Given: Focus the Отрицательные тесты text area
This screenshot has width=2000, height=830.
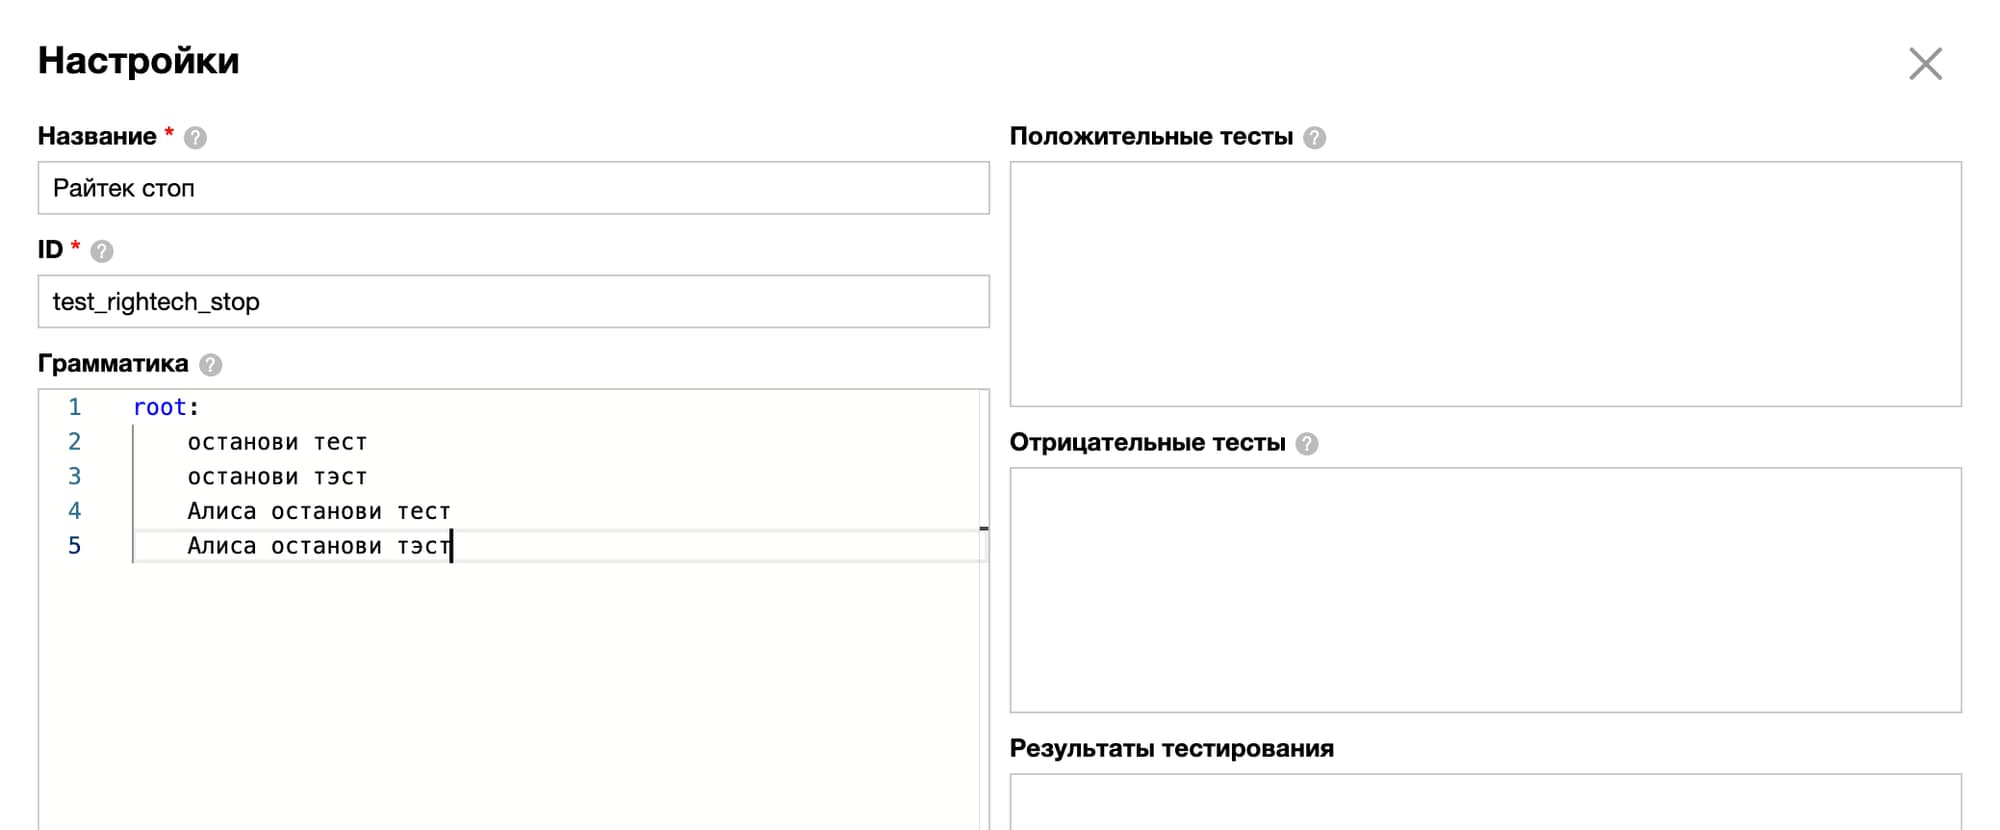Looking at the screenshot, I should [1485, 590].
